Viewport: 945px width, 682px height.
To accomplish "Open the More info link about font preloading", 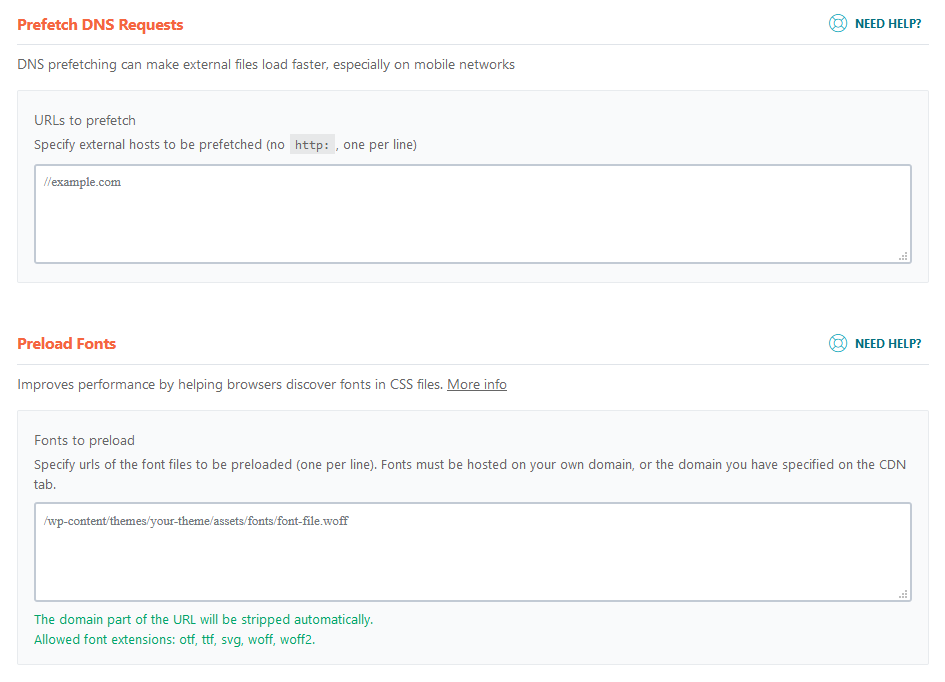I will coord(476,384).
